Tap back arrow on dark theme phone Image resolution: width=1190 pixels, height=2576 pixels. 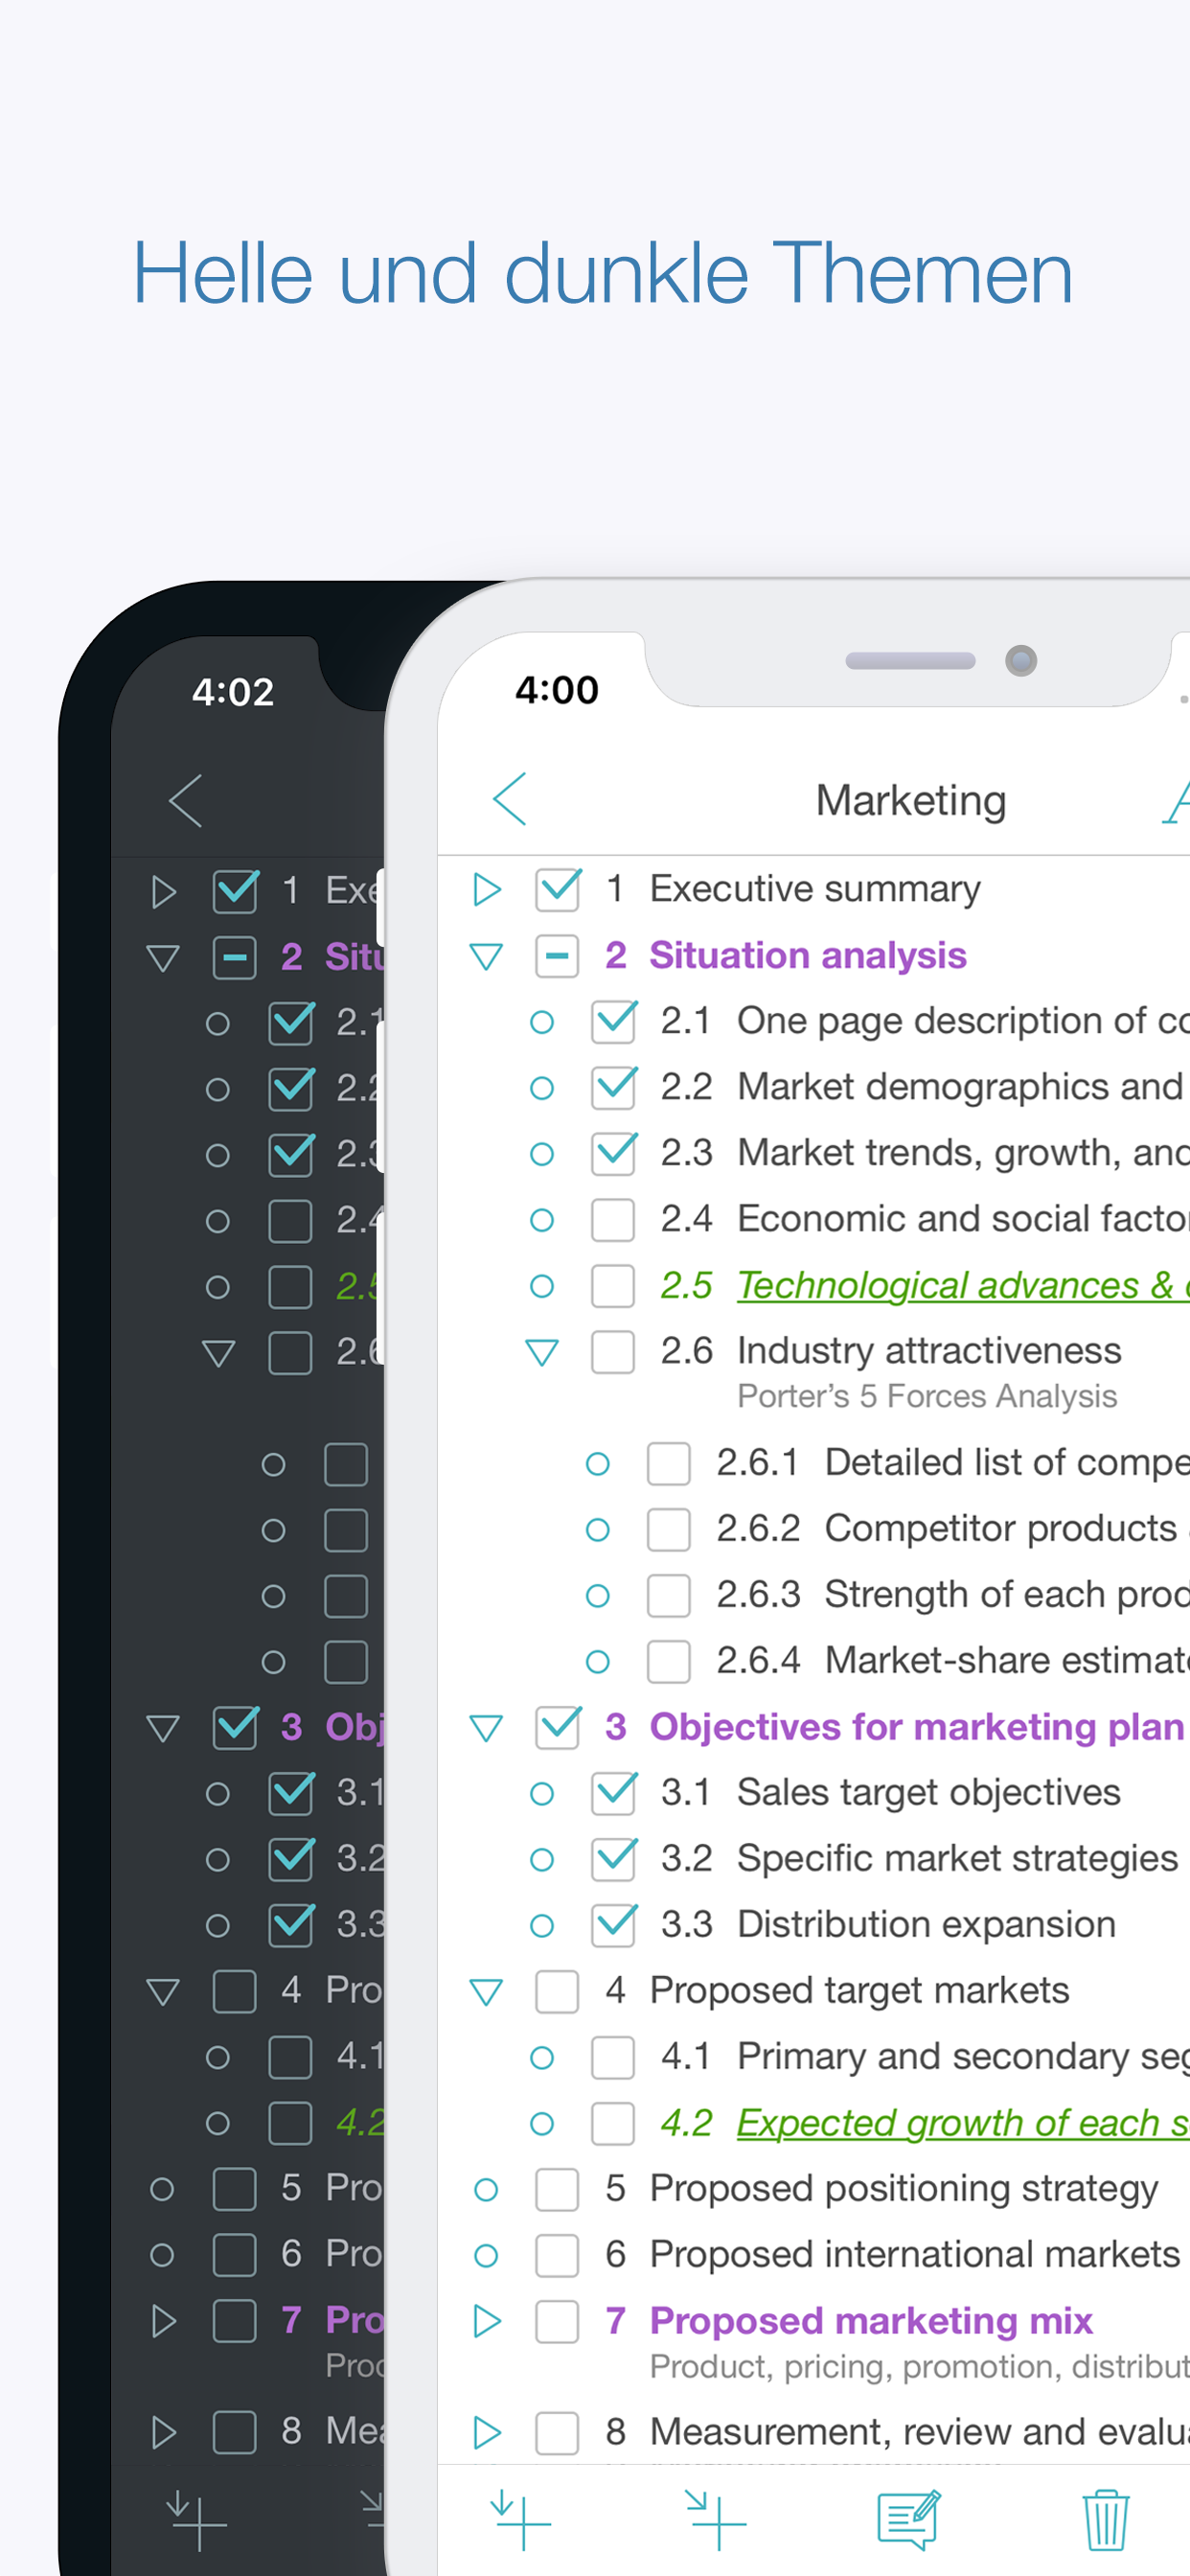click(186, 801)
